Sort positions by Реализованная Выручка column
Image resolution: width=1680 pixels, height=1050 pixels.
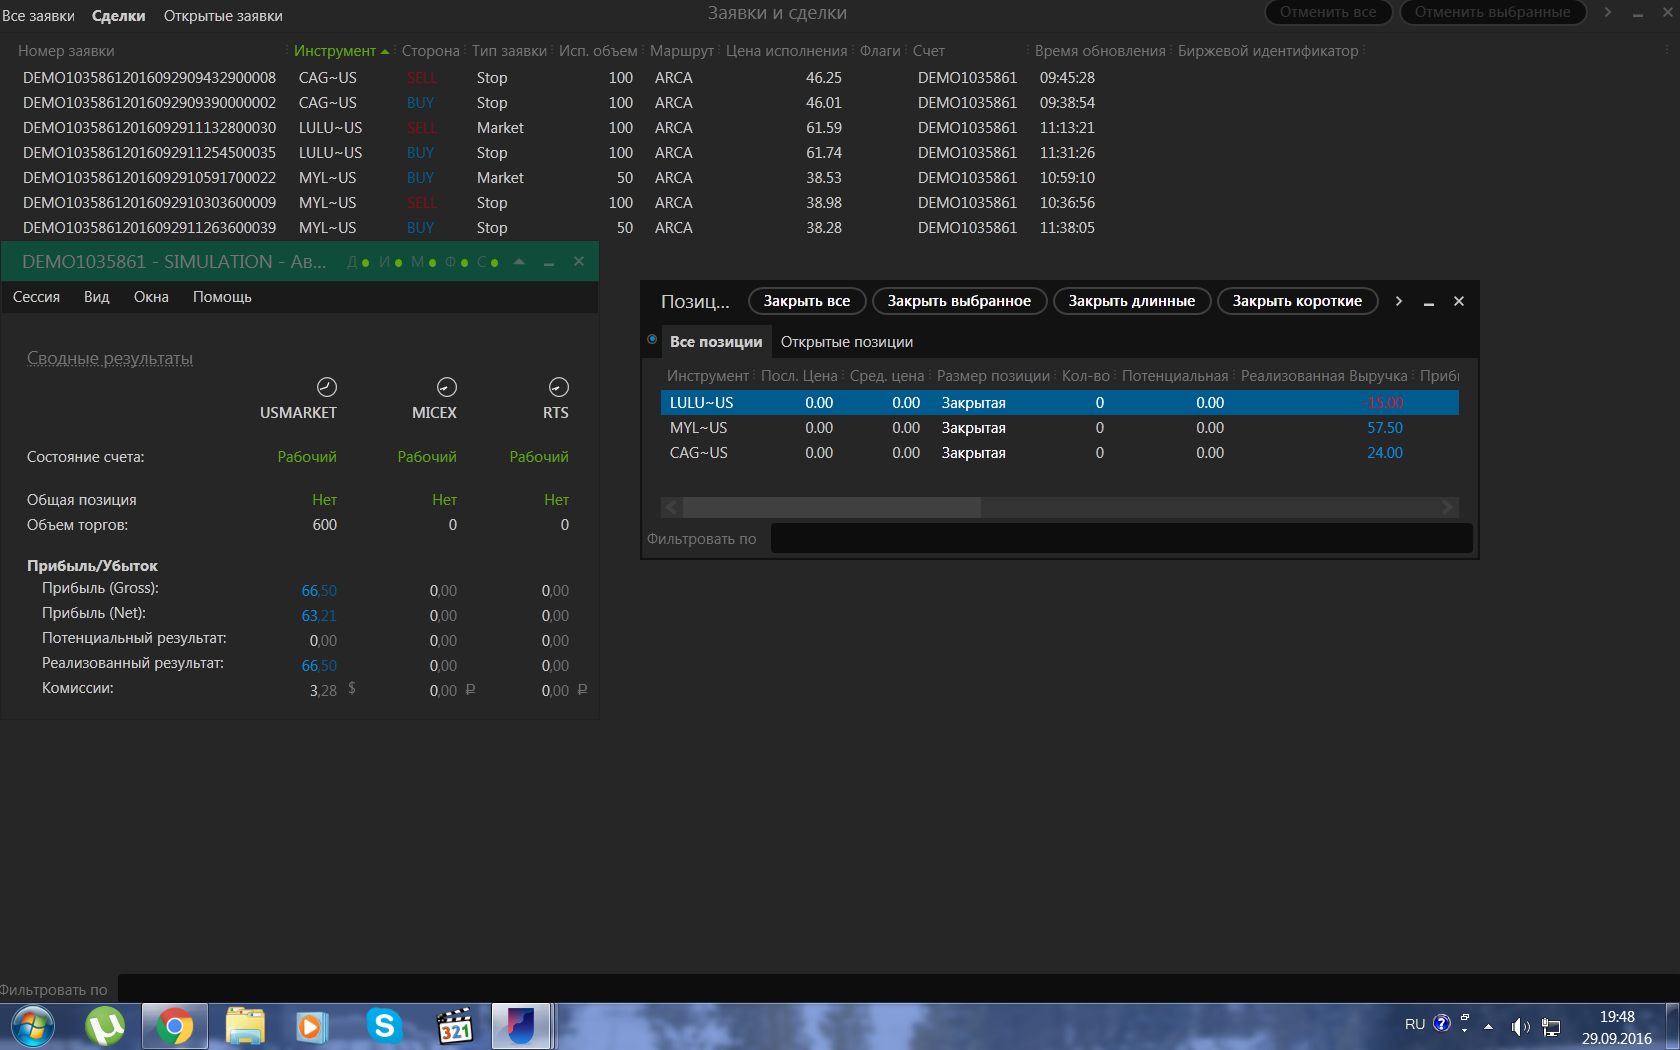[x=1324, y=376]
